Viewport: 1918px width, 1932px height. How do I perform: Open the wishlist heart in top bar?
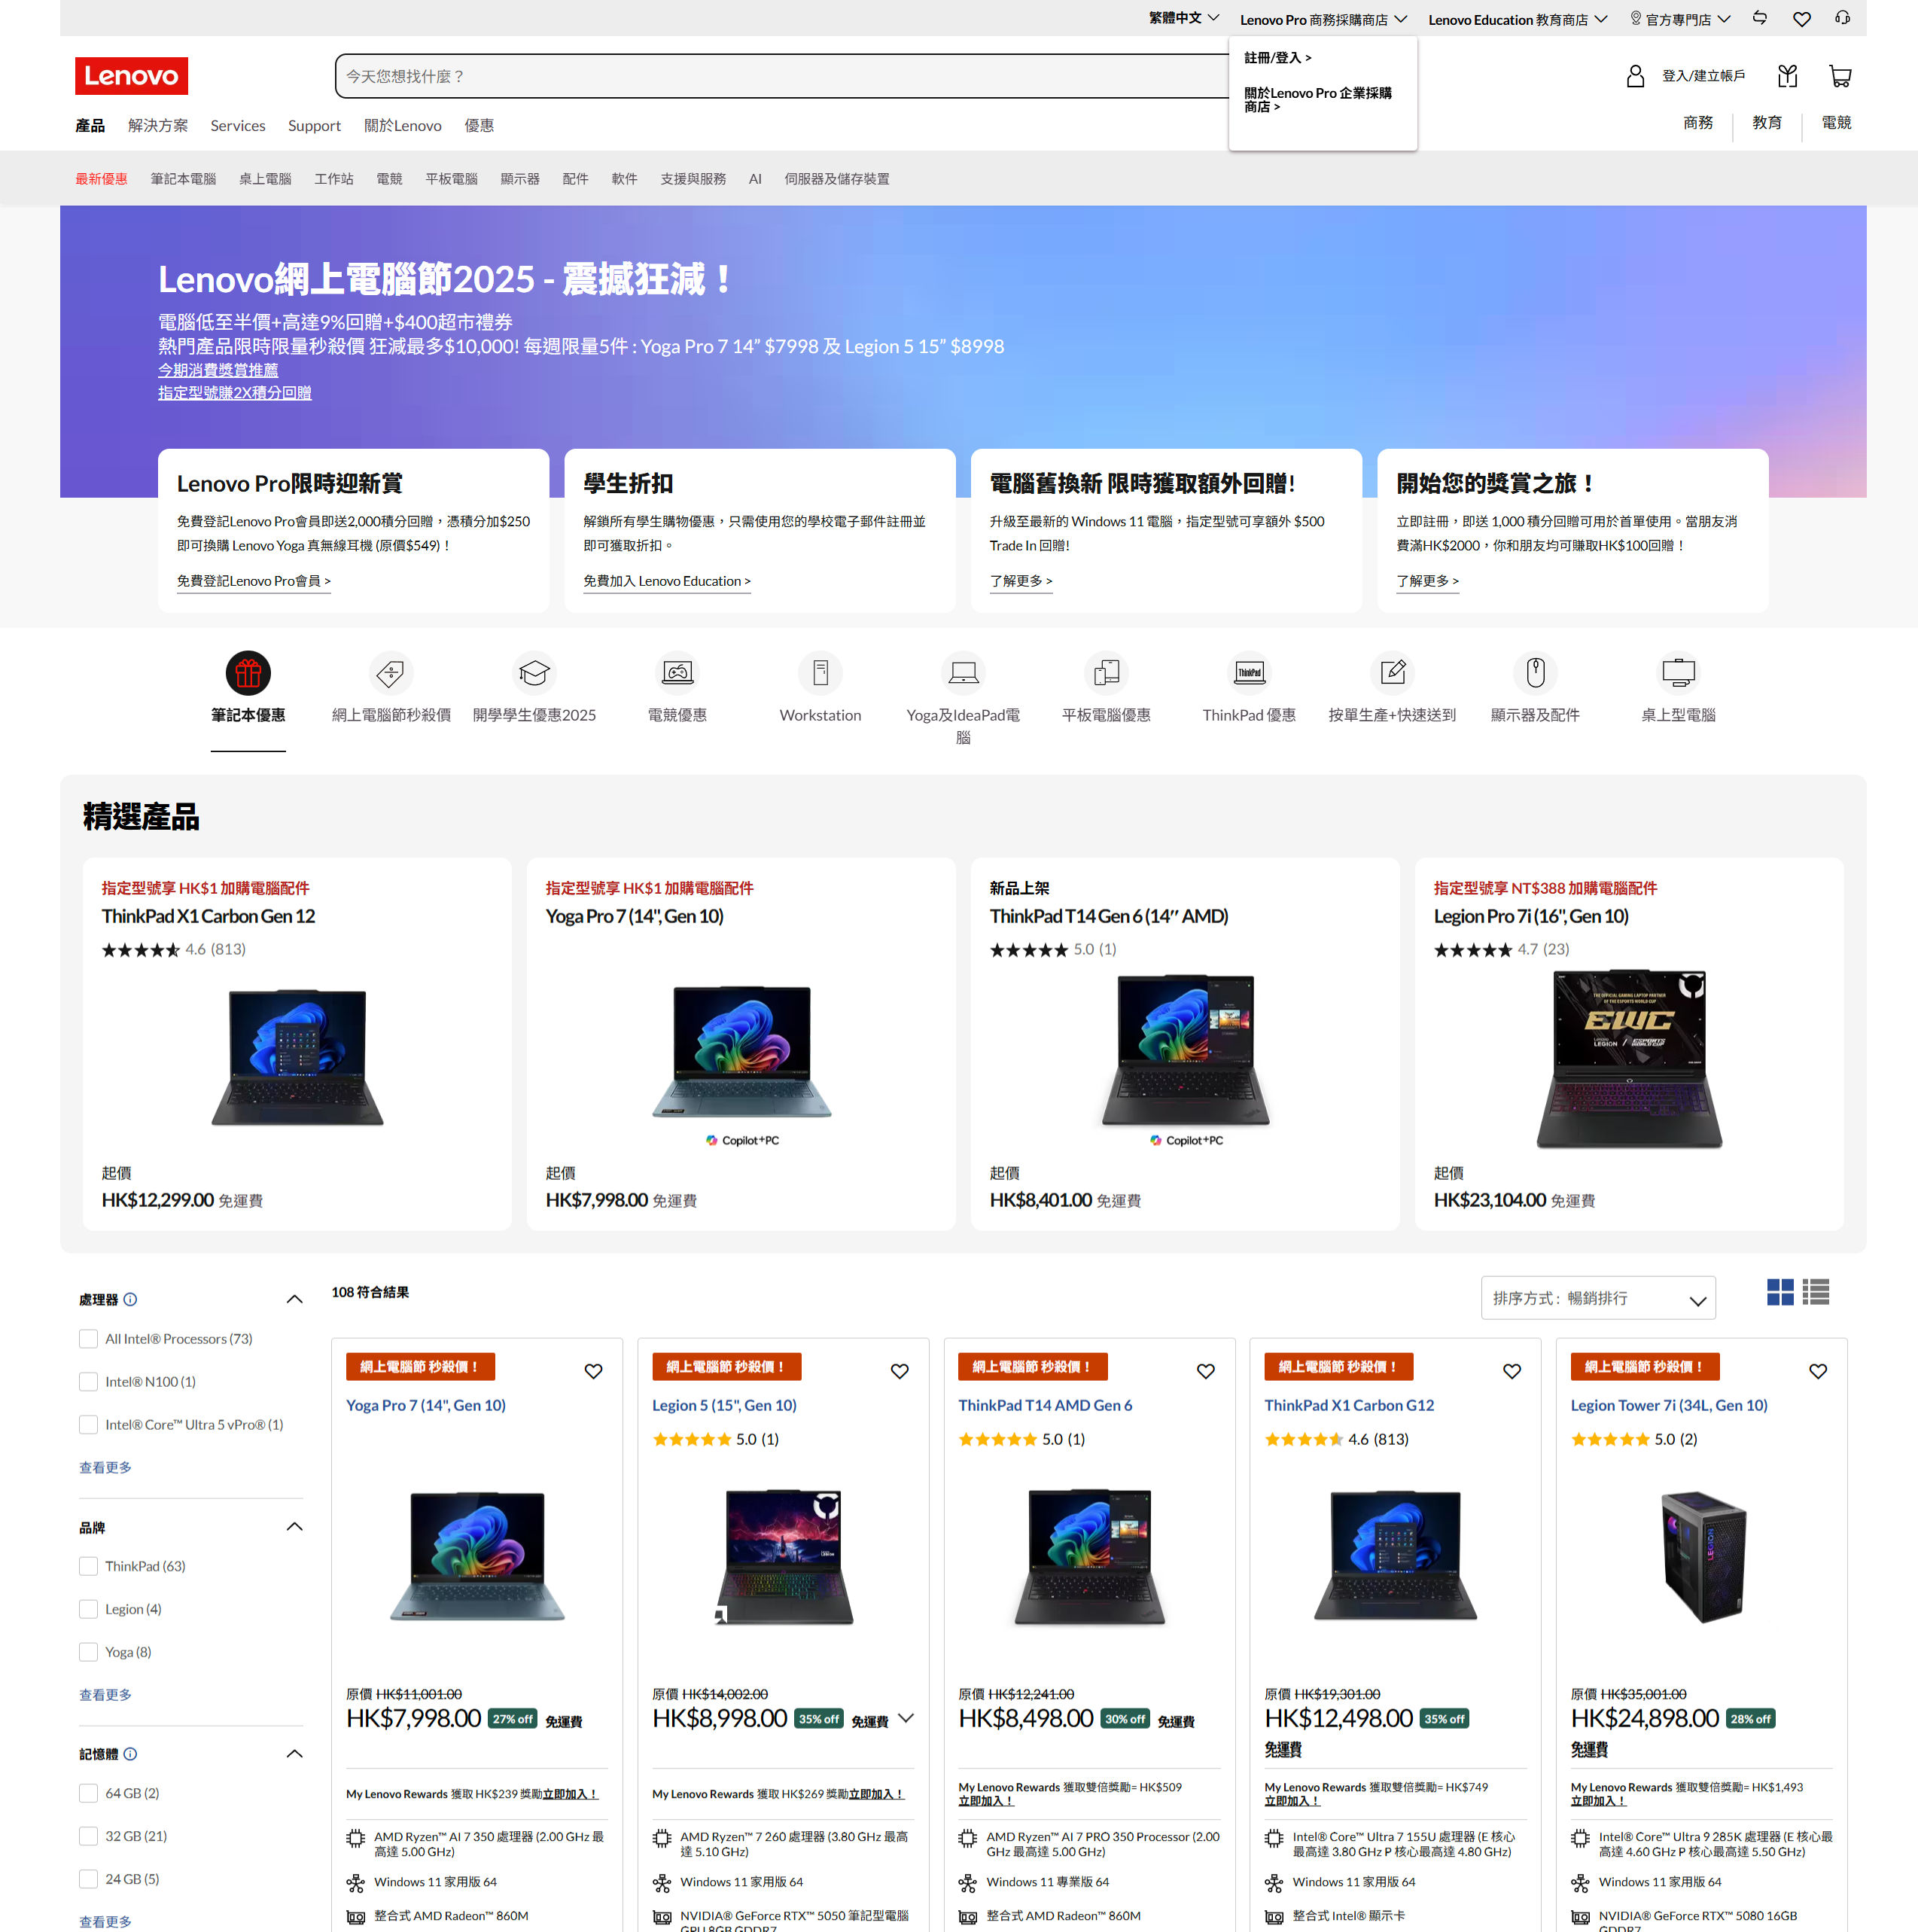click(1801, 19)
